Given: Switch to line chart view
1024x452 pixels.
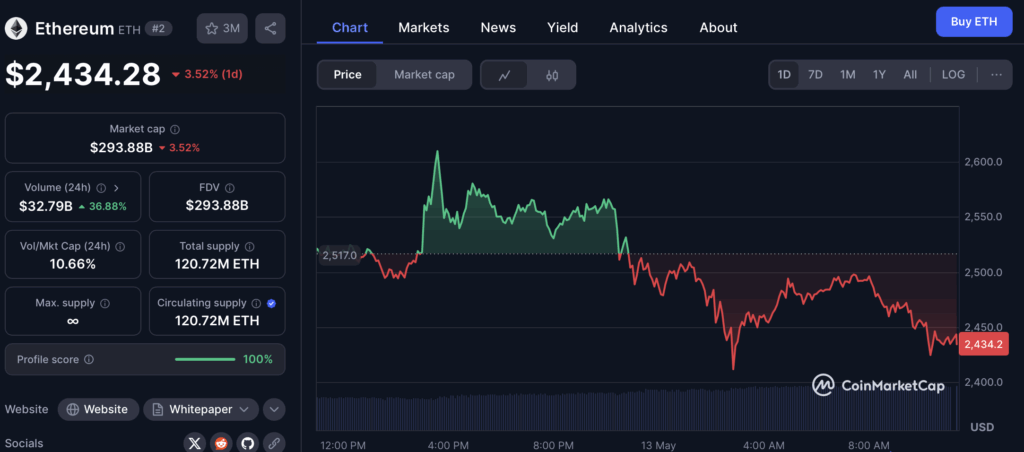Looking at the screenshot, I should pyautogui.click(x=504, y=75).
